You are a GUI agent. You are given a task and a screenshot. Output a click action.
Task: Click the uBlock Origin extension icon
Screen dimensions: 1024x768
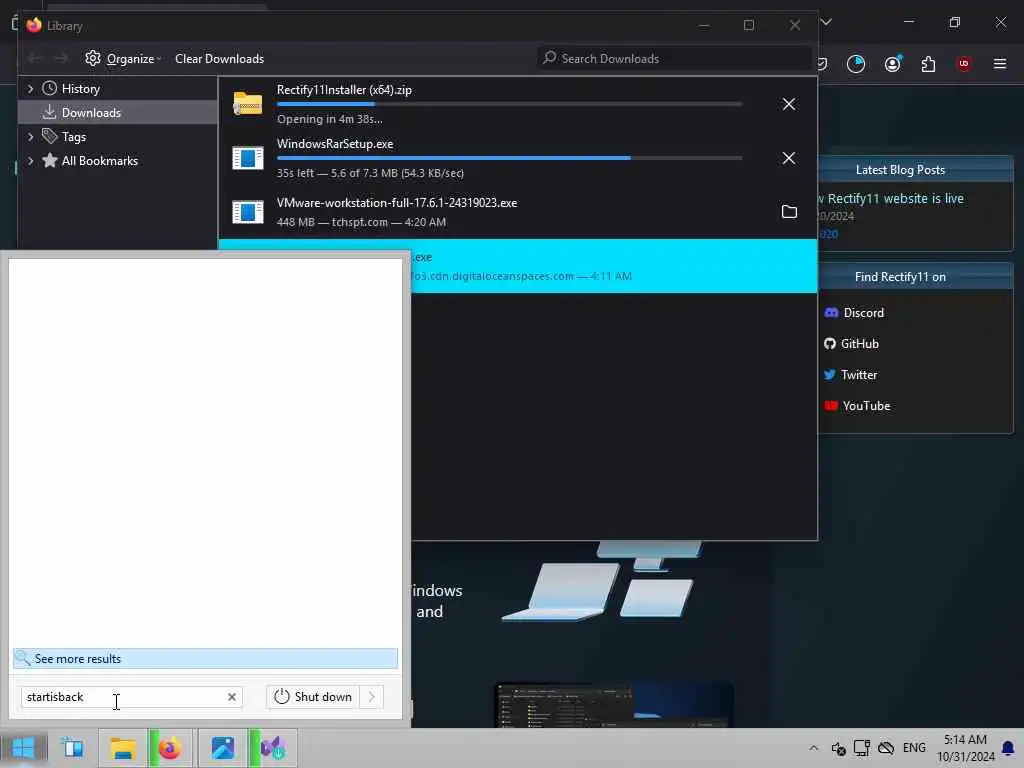point(964,64)
